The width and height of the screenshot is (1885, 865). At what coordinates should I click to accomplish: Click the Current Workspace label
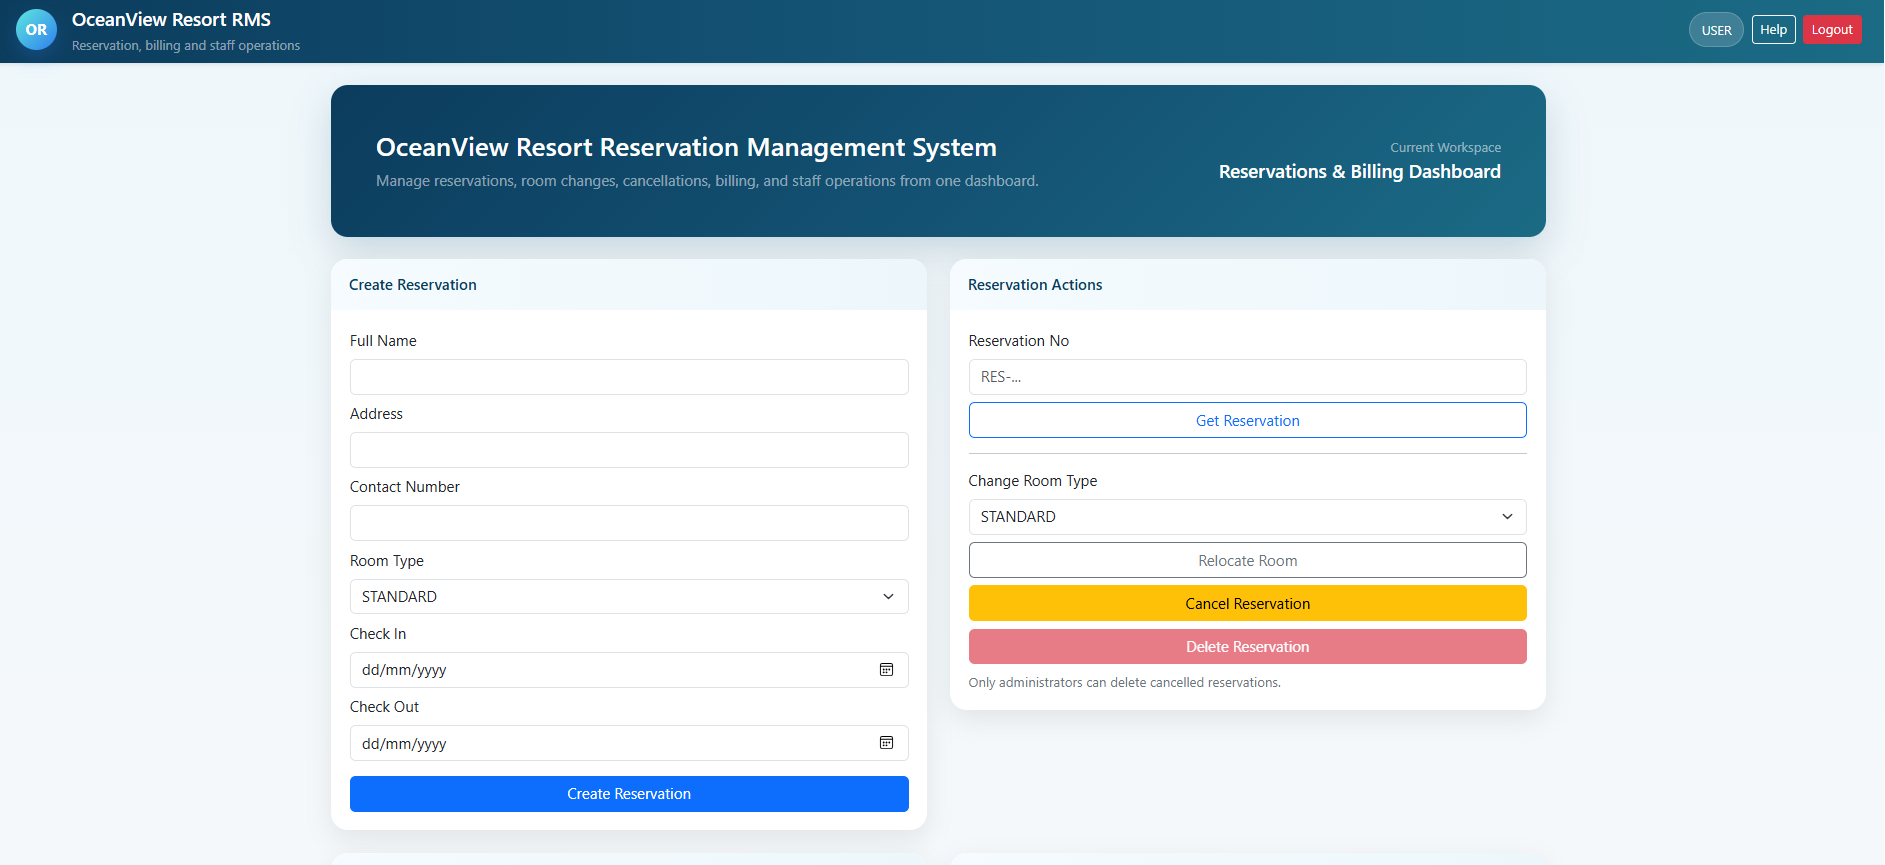[x=1445, y=148]
